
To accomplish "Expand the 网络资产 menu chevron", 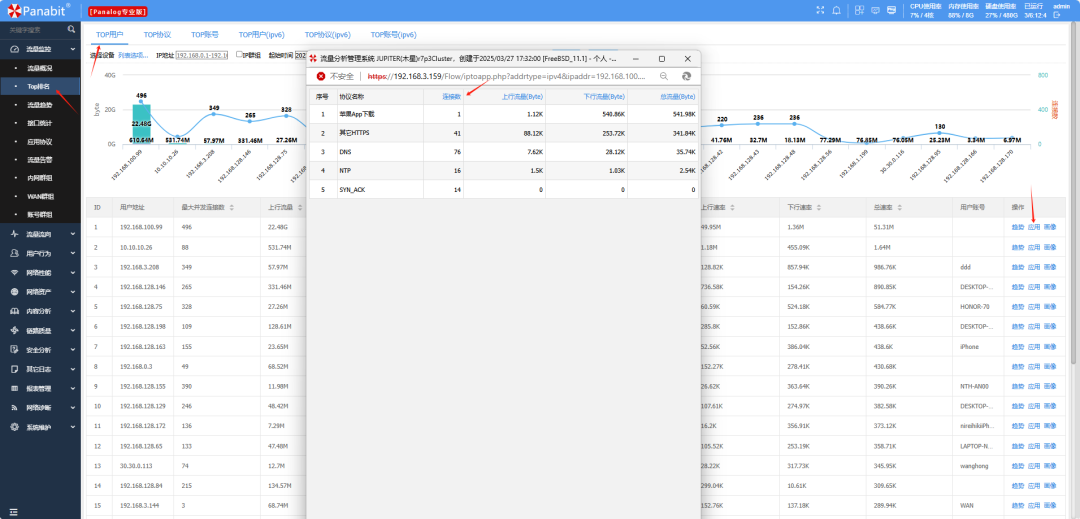I will click(x=73, y=292).
